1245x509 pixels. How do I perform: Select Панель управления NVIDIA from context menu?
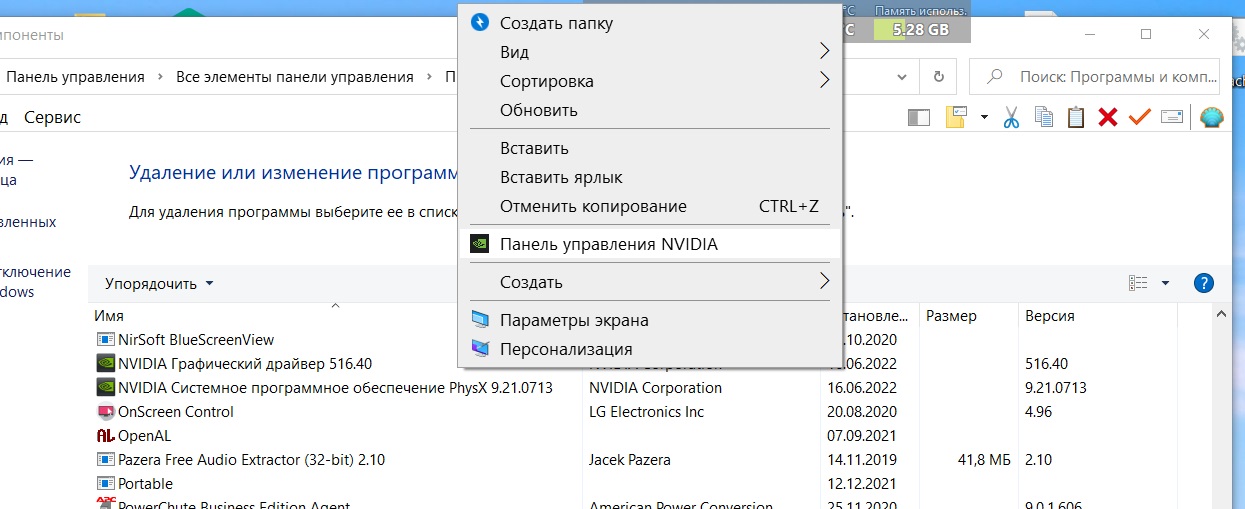608,244
